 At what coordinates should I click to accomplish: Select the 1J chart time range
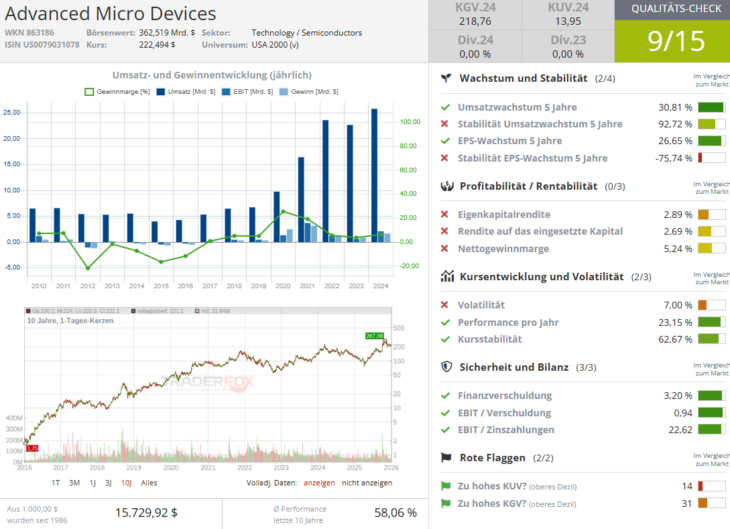93,482
